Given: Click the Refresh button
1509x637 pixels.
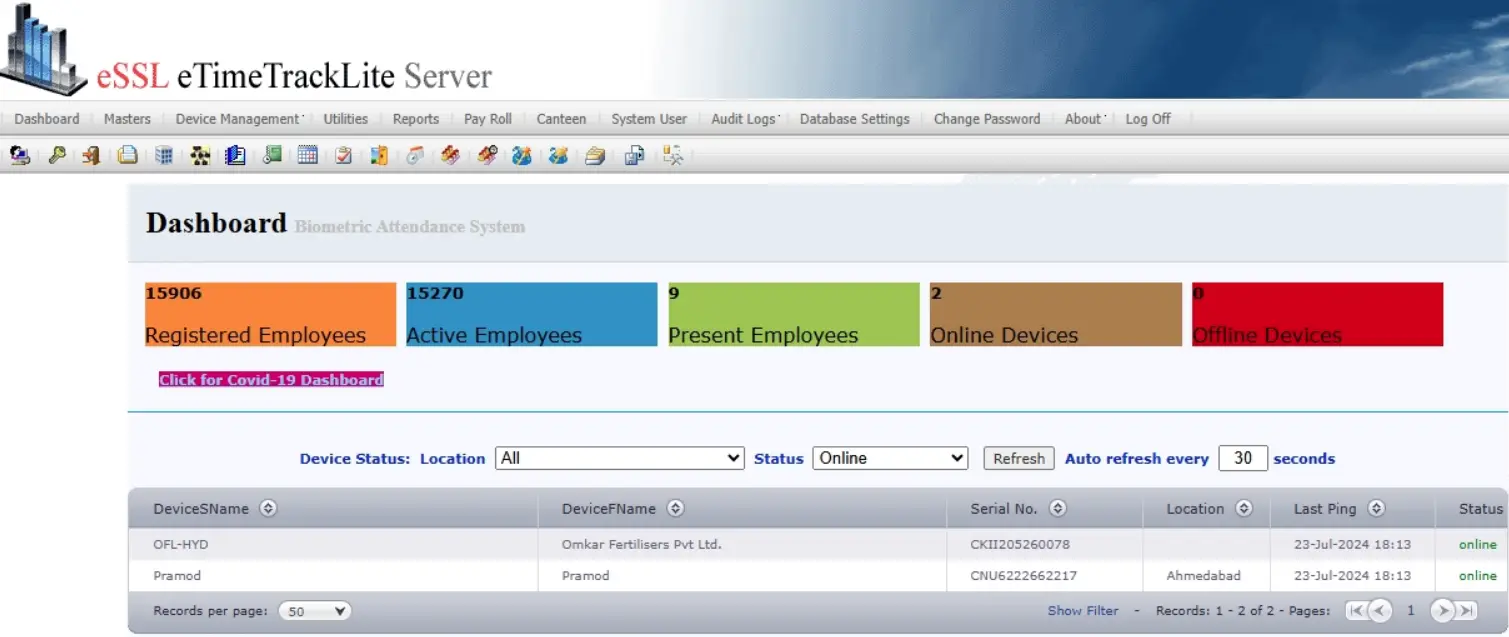Looking at the screenshot, I should tap(1019, 458).
